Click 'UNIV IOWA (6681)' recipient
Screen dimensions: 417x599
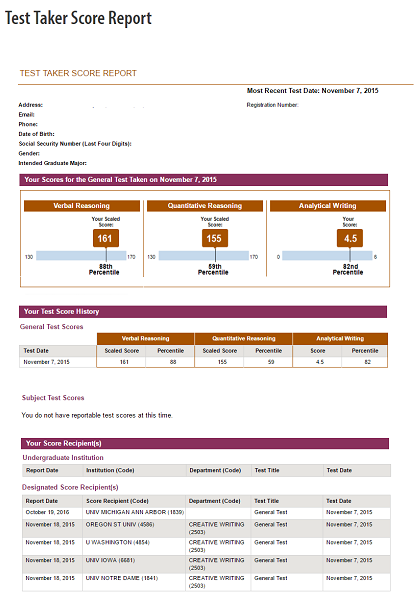[x=110, y=560]
